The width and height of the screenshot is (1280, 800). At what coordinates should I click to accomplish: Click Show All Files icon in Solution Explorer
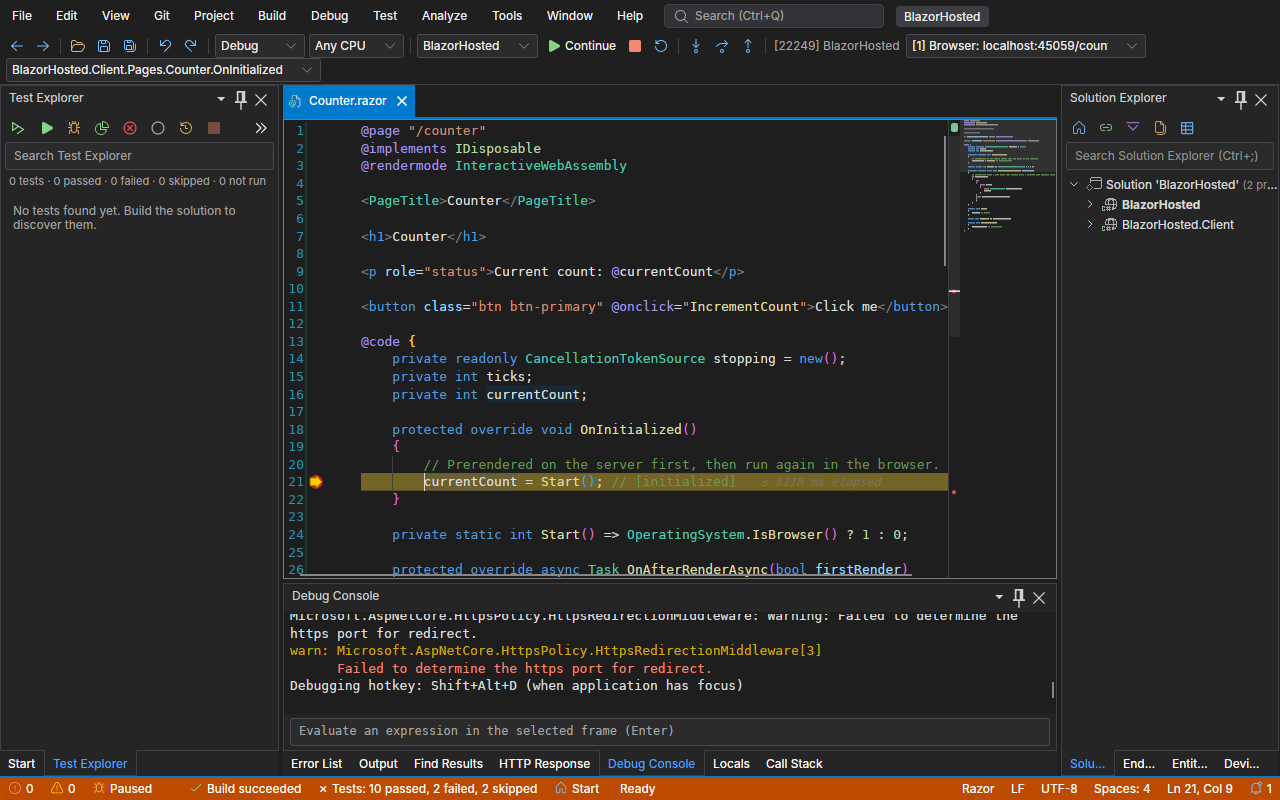pyautogui.click(x=1160, y=128)
